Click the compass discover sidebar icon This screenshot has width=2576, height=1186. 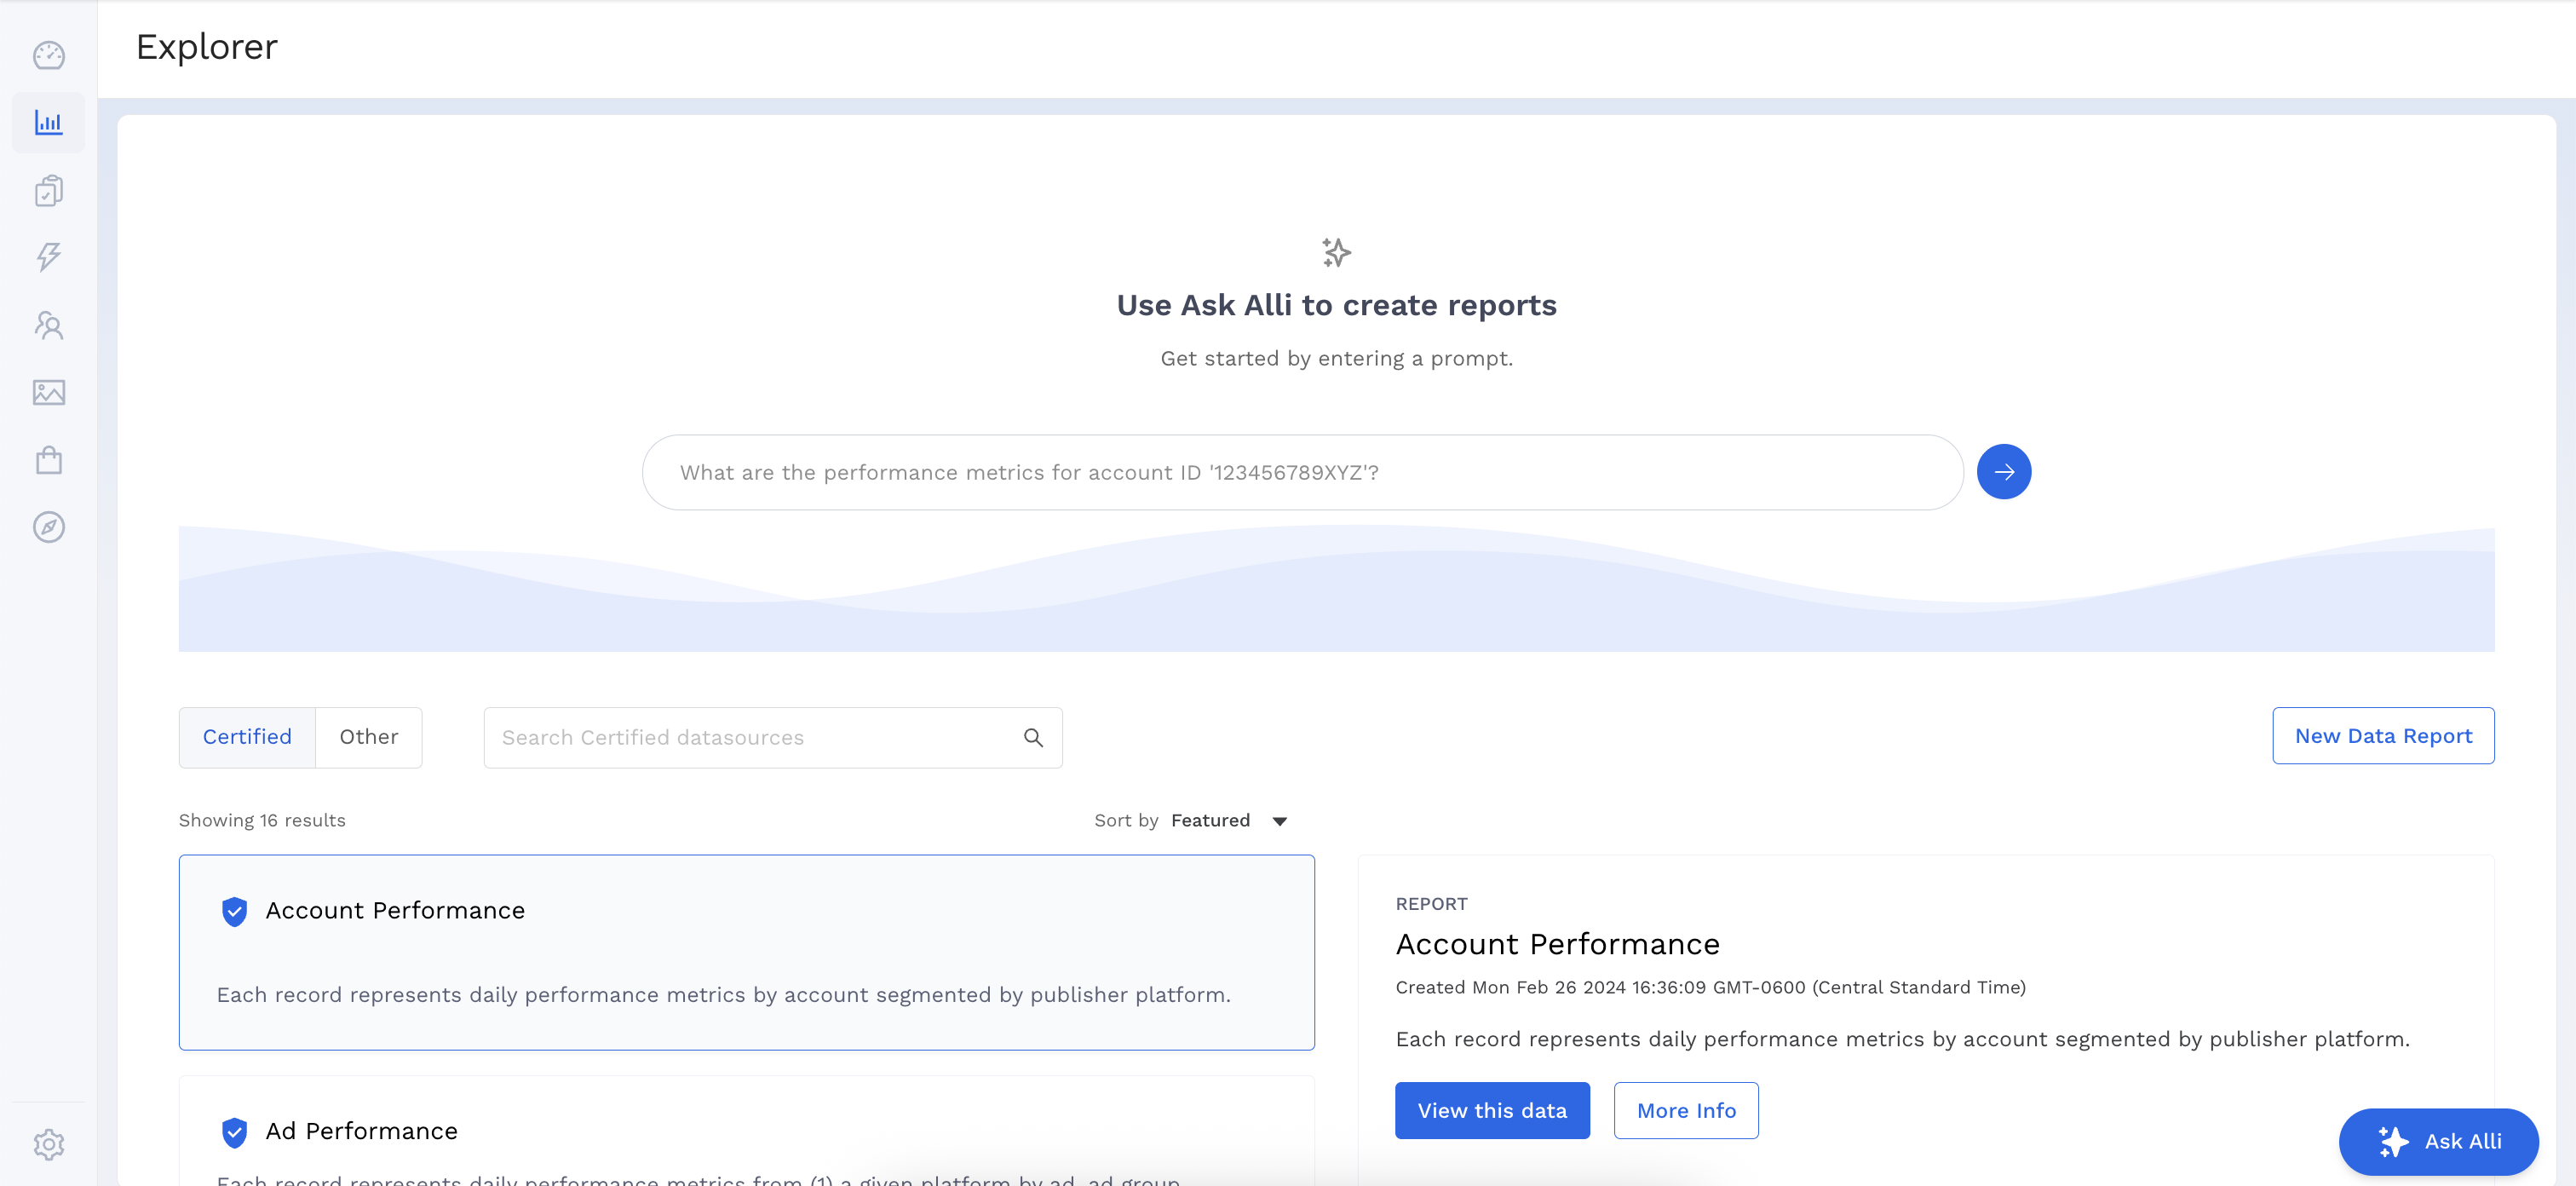point(48,527)
